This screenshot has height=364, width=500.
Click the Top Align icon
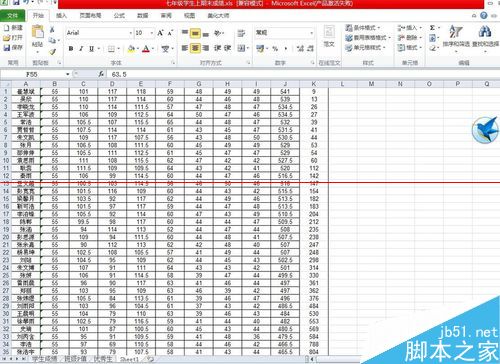[x=185, y=33]
